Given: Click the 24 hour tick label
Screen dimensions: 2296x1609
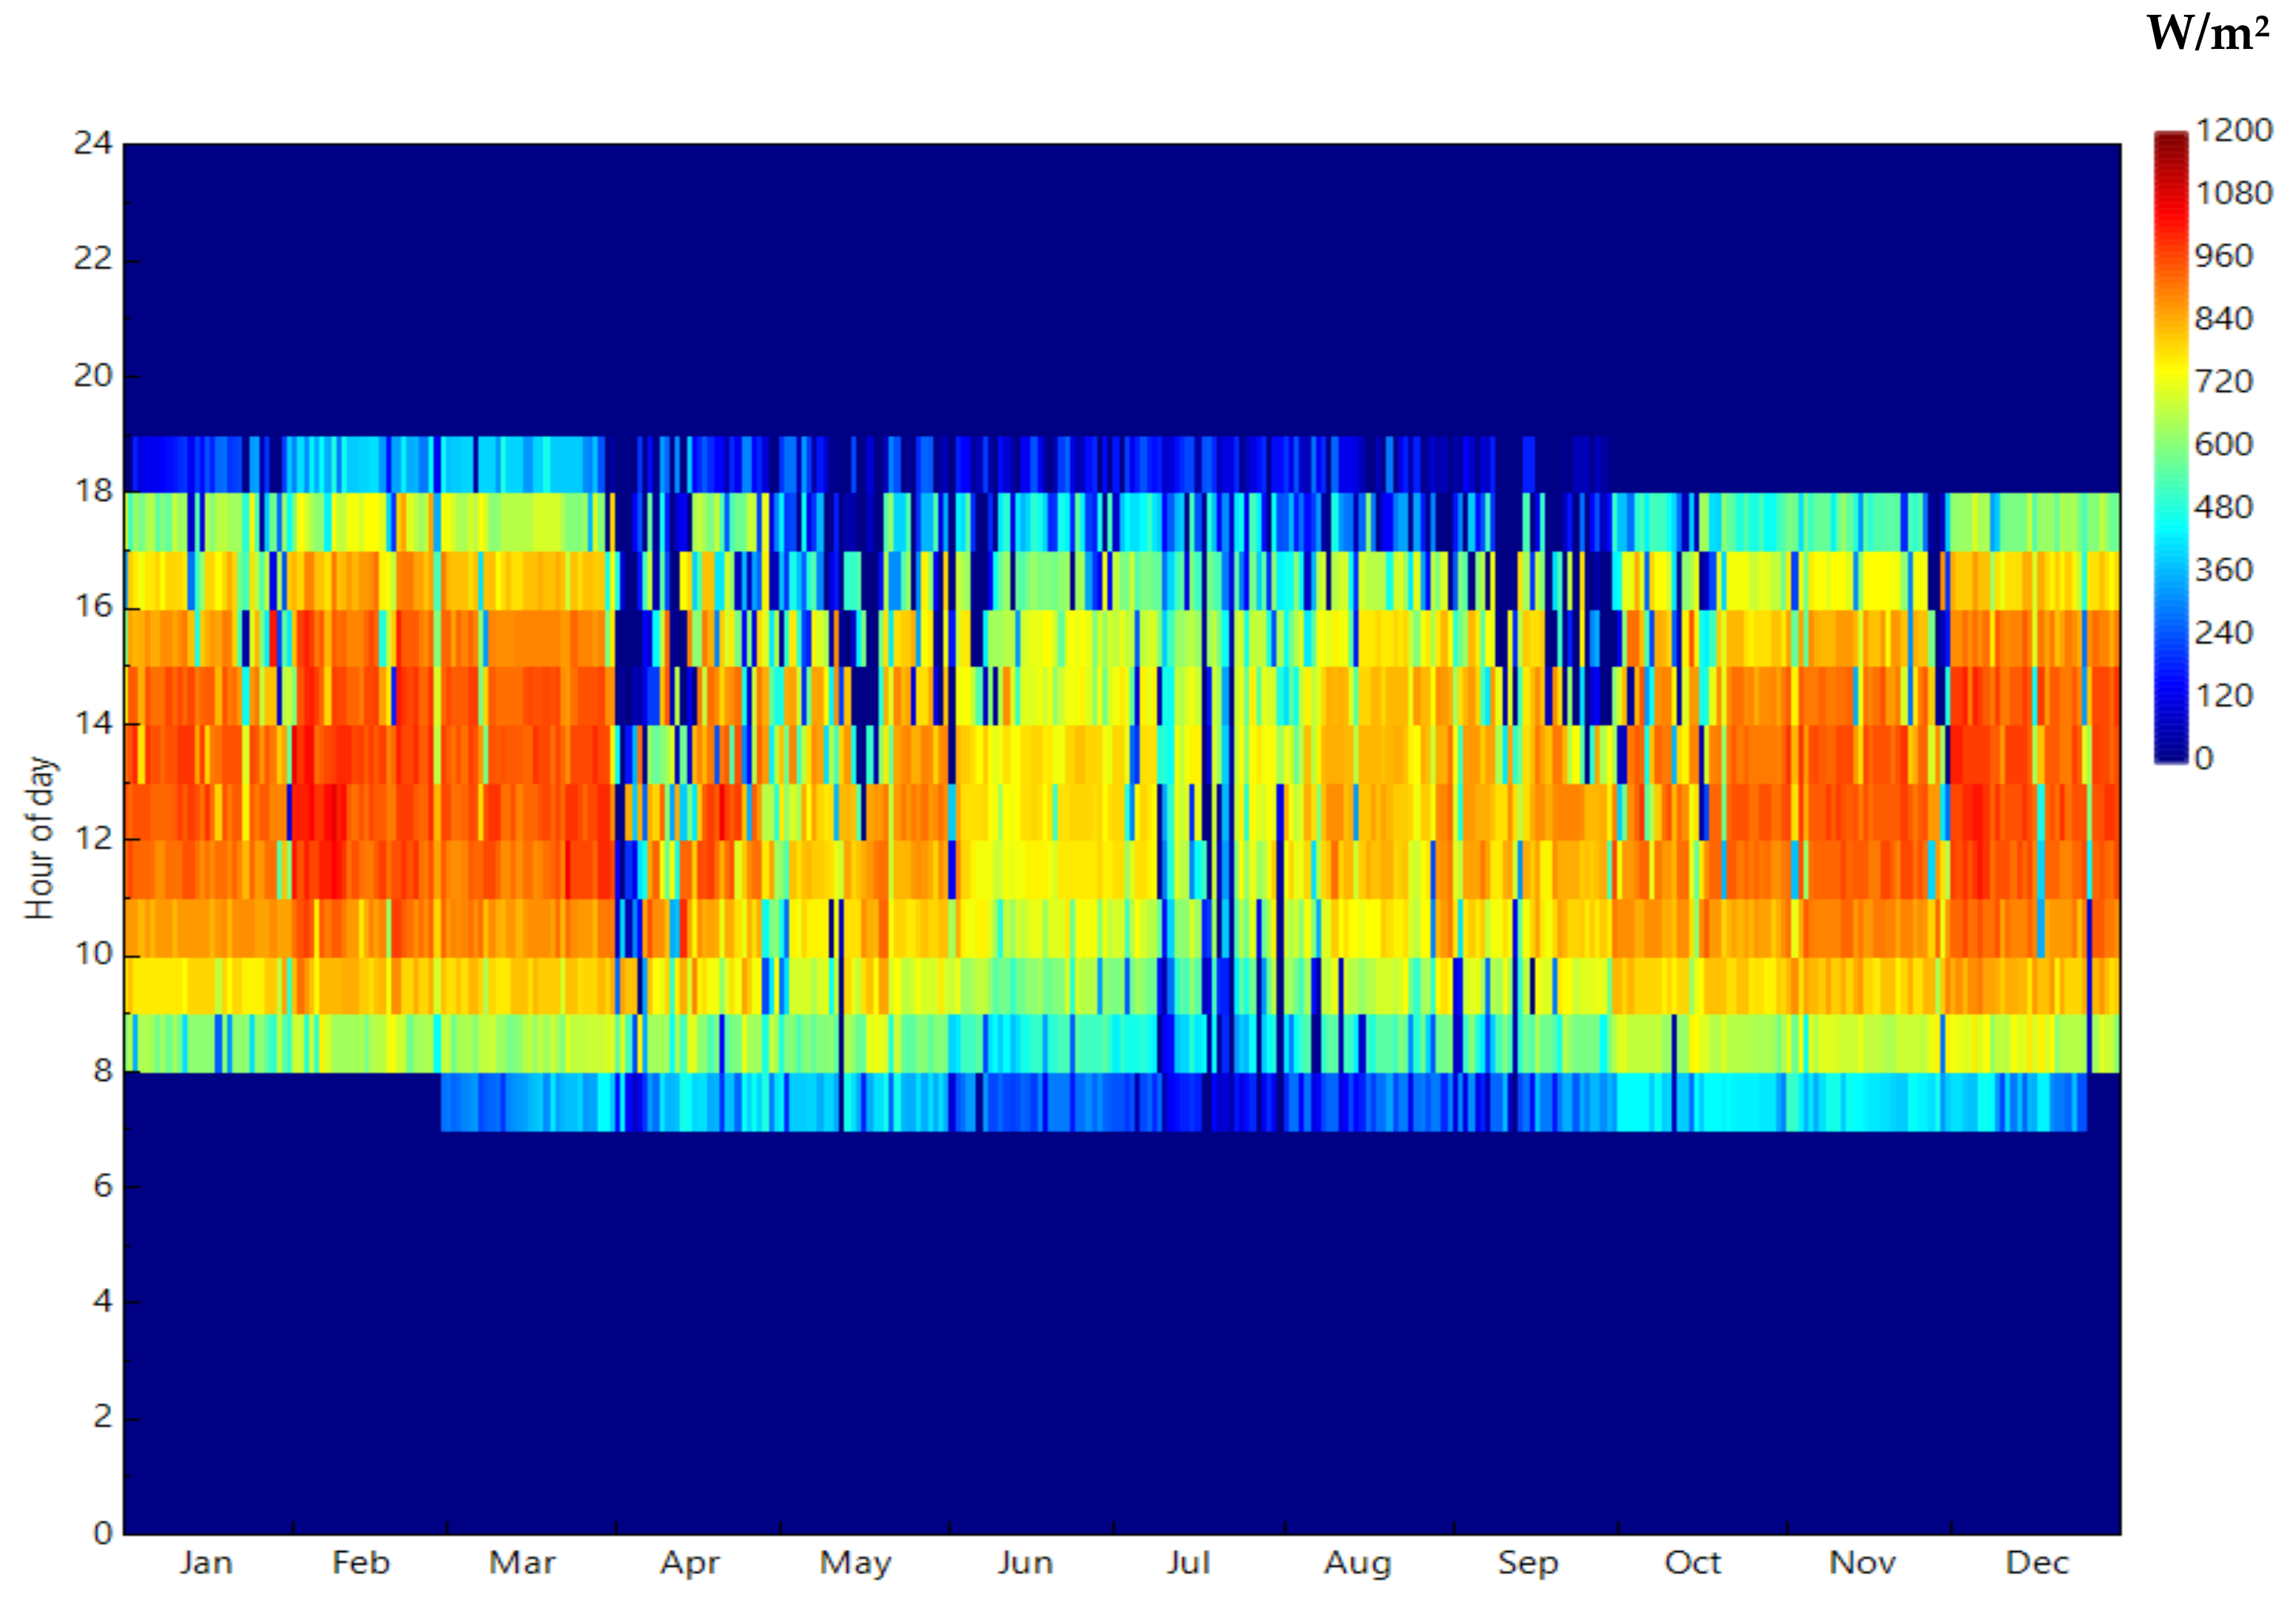Looking at the screenshot, I should coord(93,144).
